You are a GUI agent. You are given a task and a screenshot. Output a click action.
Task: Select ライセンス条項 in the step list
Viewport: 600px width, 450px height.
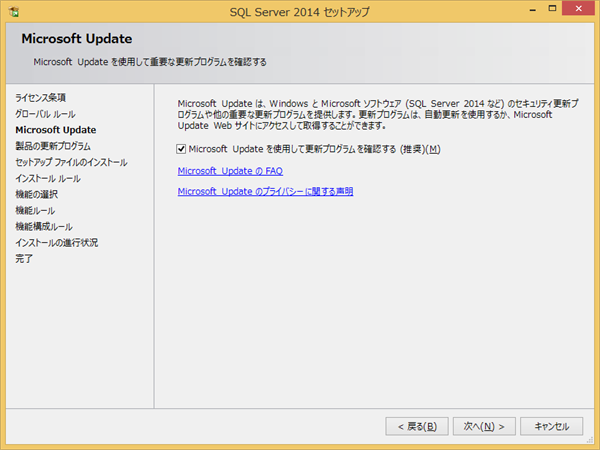[41, 98]
